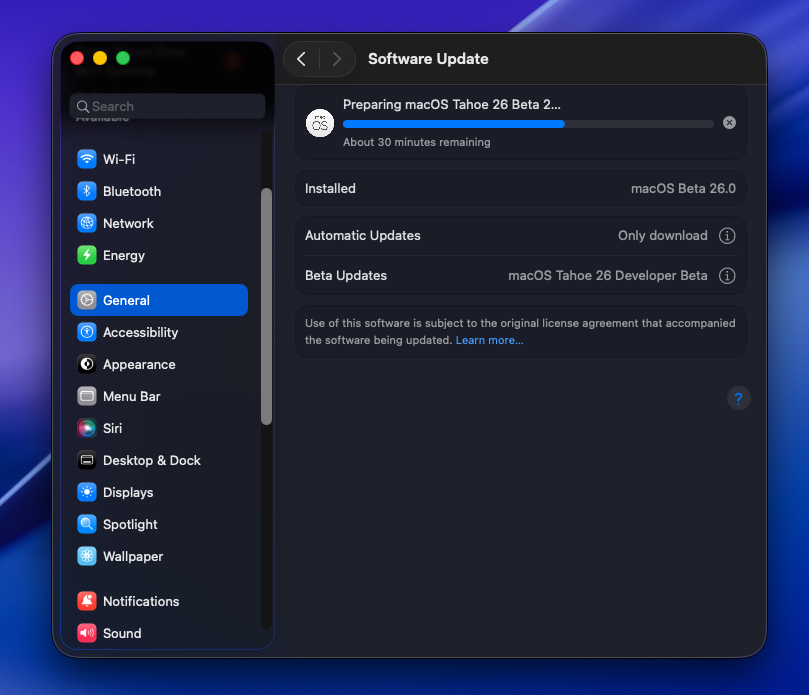The height and width of the screenshot is (695, 809).
Task: Click 'macOS Beta 26.0' installed version
Action: tap(683, 188)
